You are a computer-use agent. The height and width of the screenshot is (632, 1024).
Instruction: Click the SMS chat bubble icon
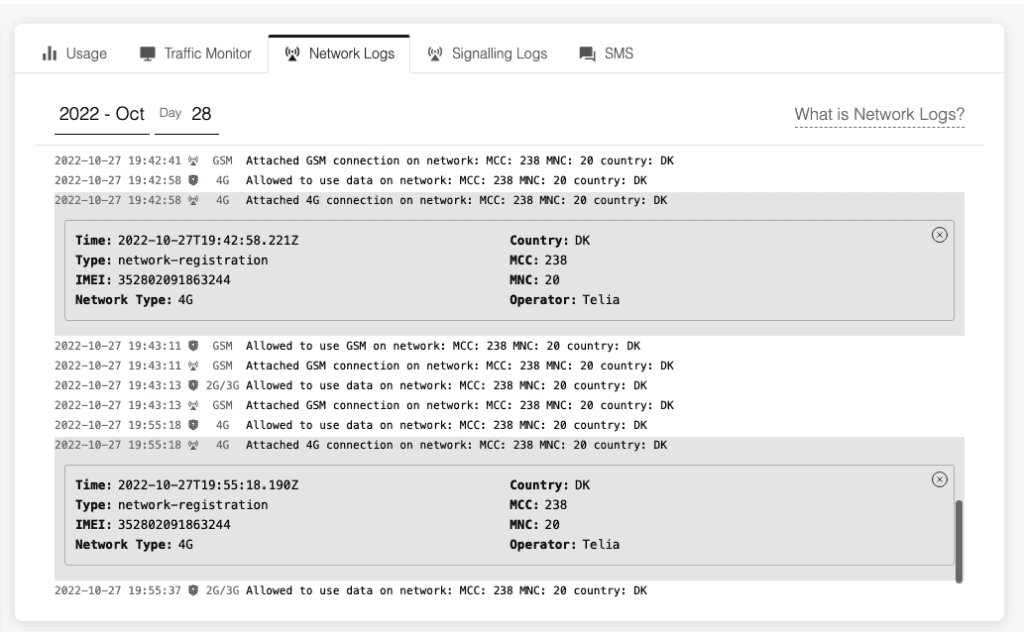point(587,54)
